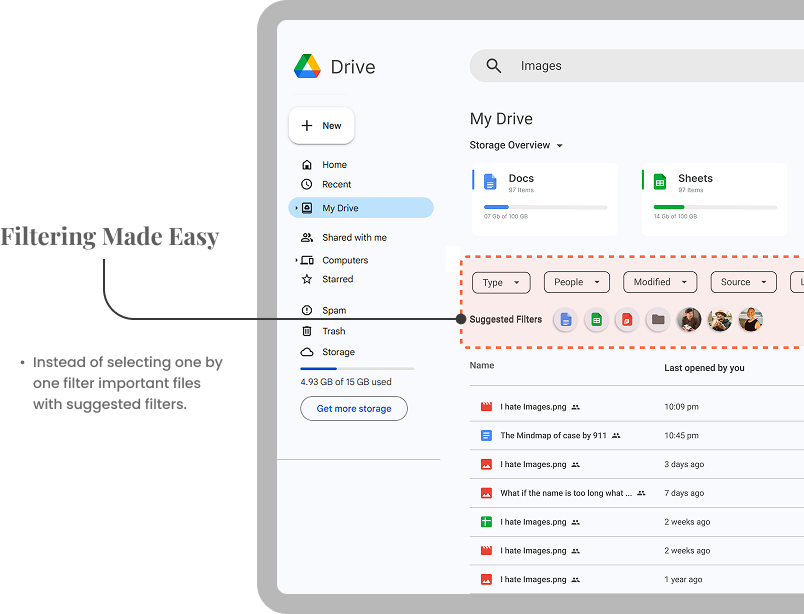Click image icon of 3 days ago file

pos(486,464)
